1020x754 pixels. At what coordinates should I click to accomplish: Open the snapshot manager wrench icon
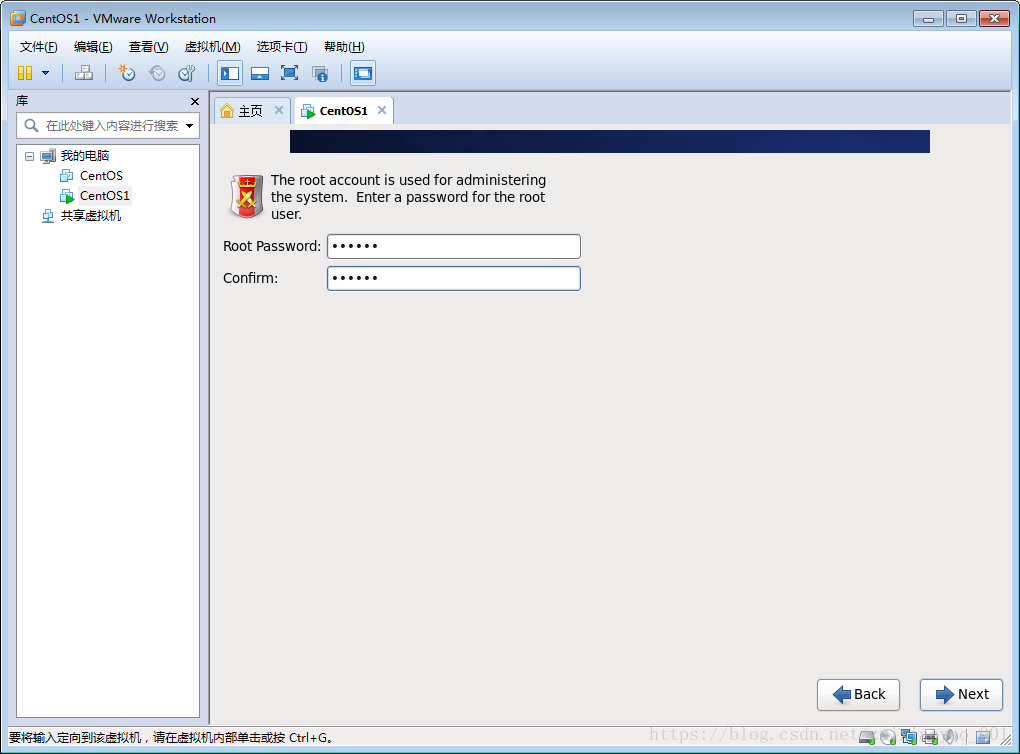(187, 73)
